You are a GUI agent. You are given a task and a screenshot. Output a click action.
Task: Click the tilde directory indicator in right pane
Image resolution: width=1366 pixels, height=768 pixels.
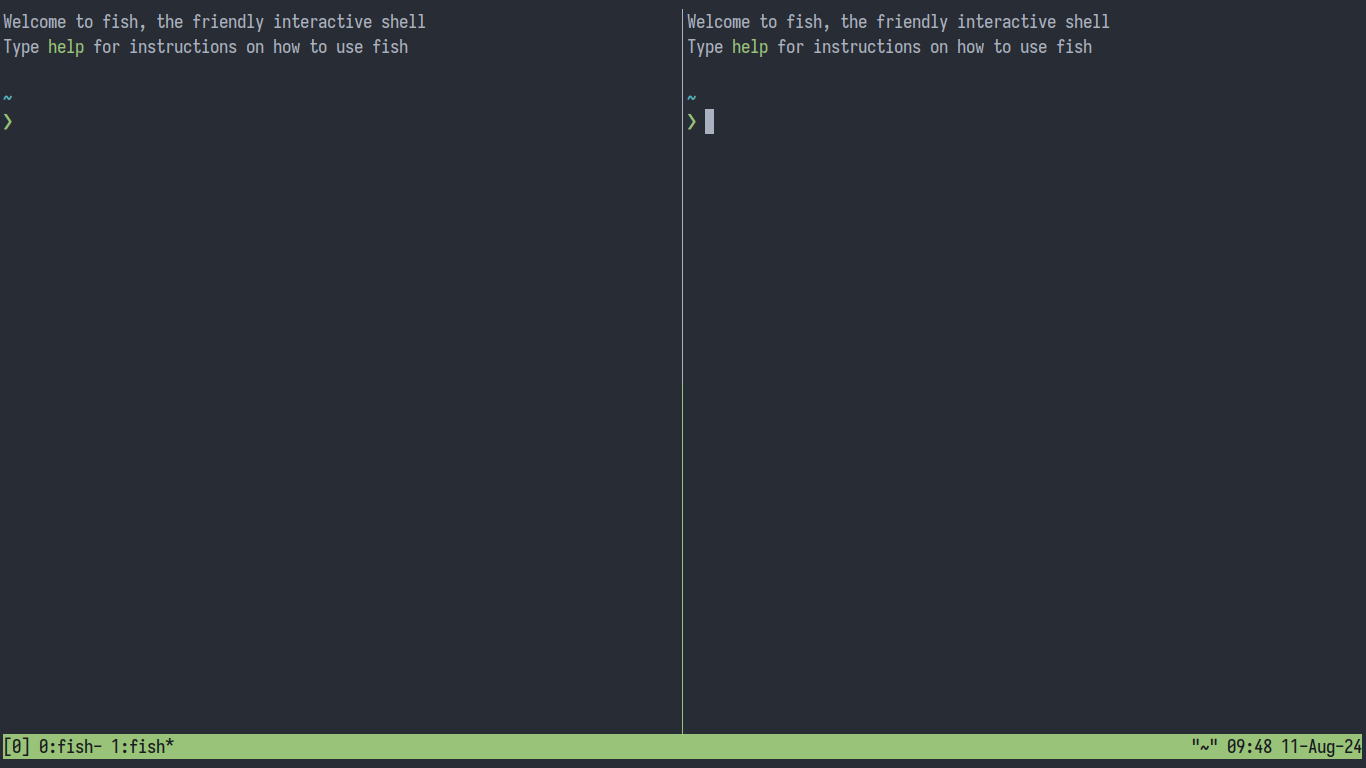[x=691, y=97]
